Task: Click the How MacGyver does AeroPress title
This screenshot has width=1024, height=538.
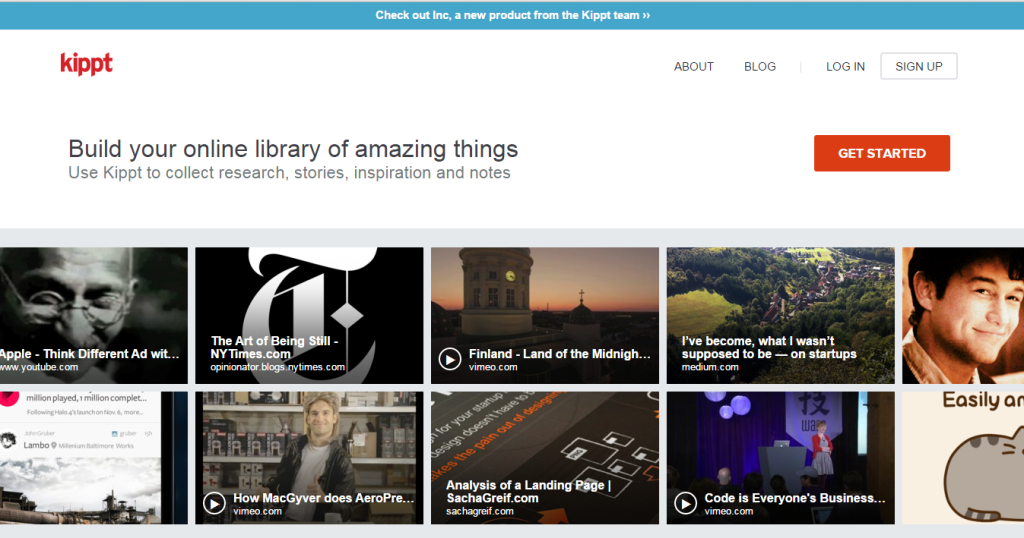Action: [x=324, y=498]
